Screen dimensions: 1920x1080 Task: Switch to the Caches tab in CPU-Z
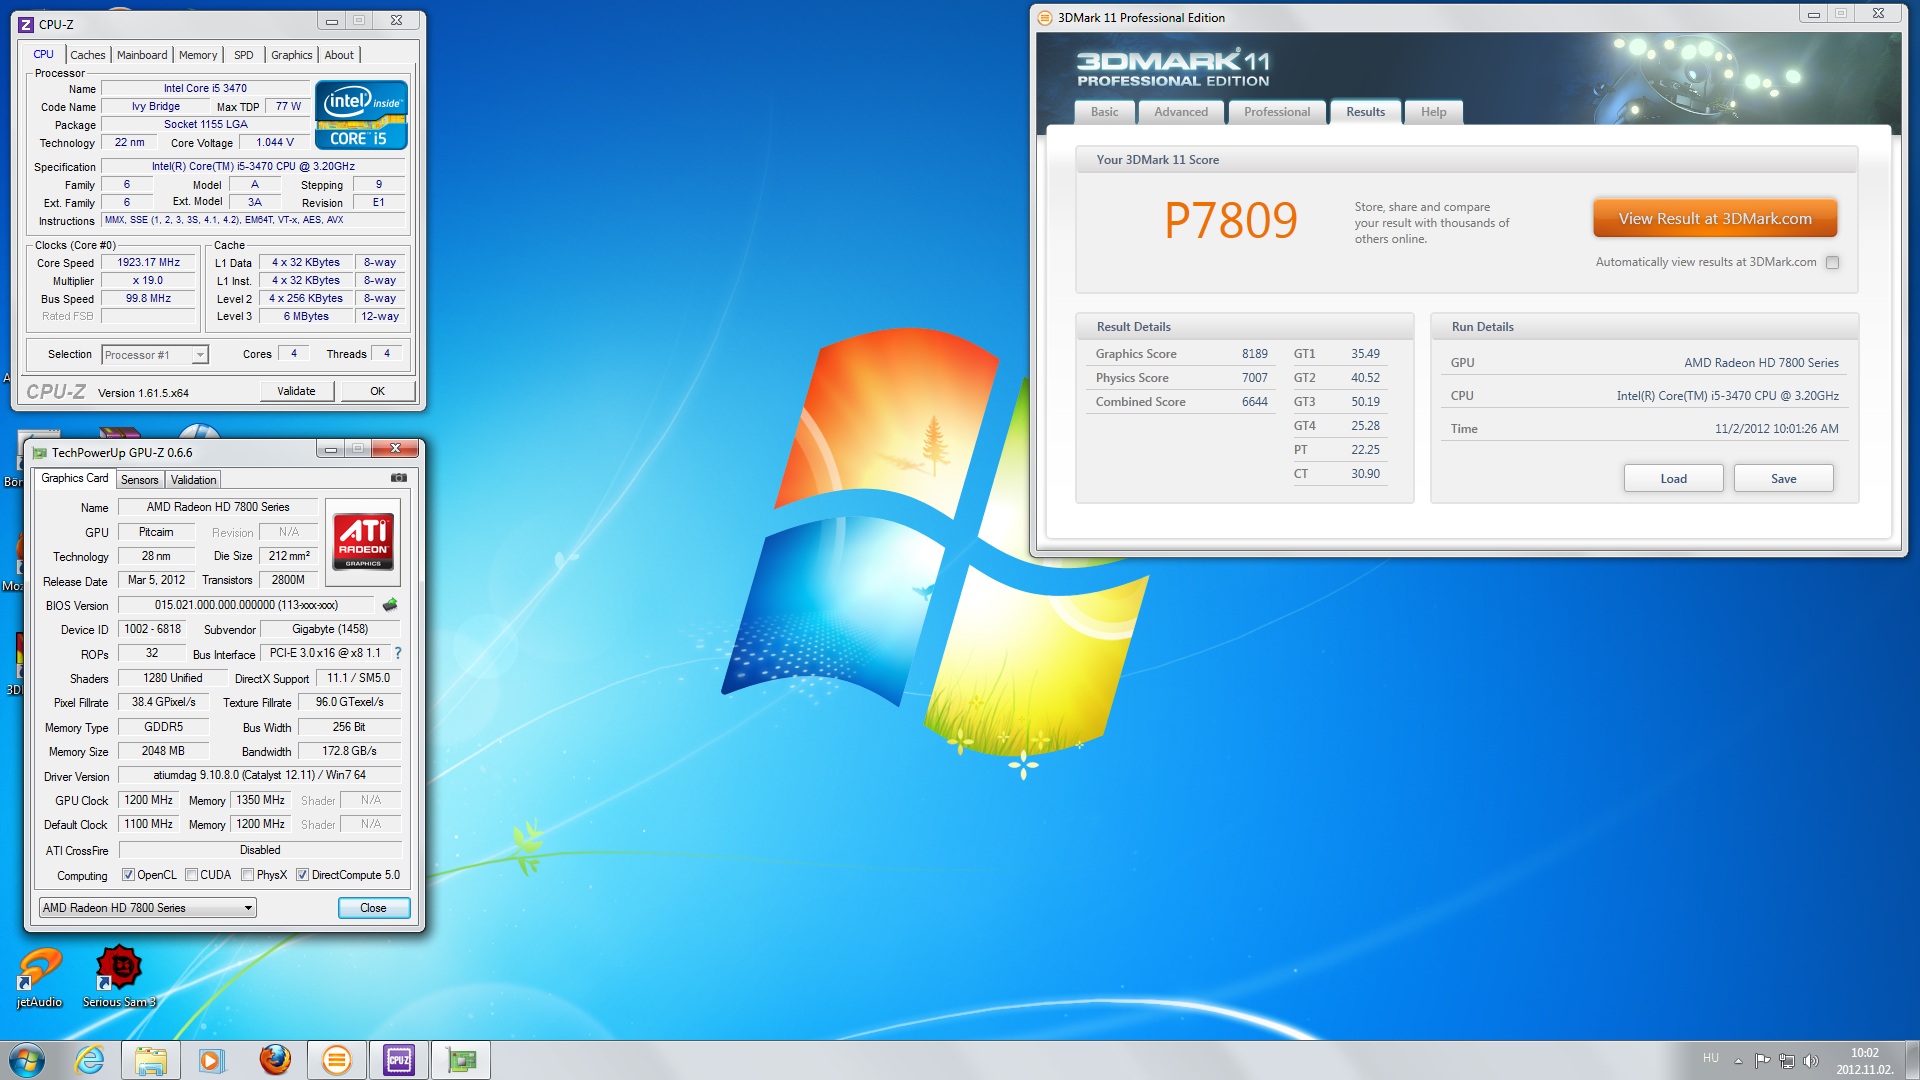click(x=88, y=55)
